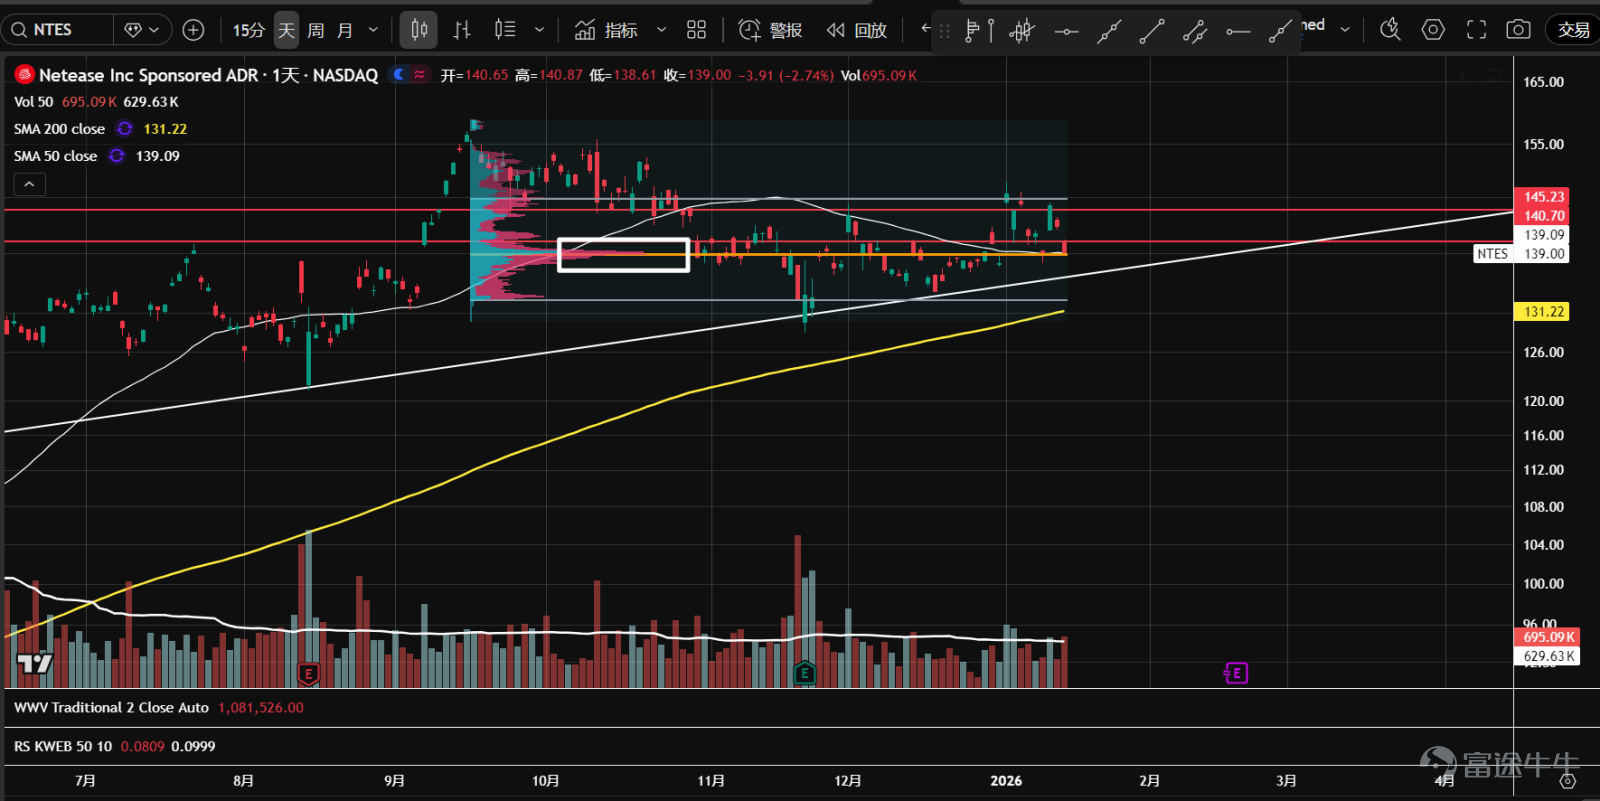Viewport: 1600px width, 801px height.
Task: Click the Netease Inc Sponsored ADR title
Action: click(x=208, y=75)
